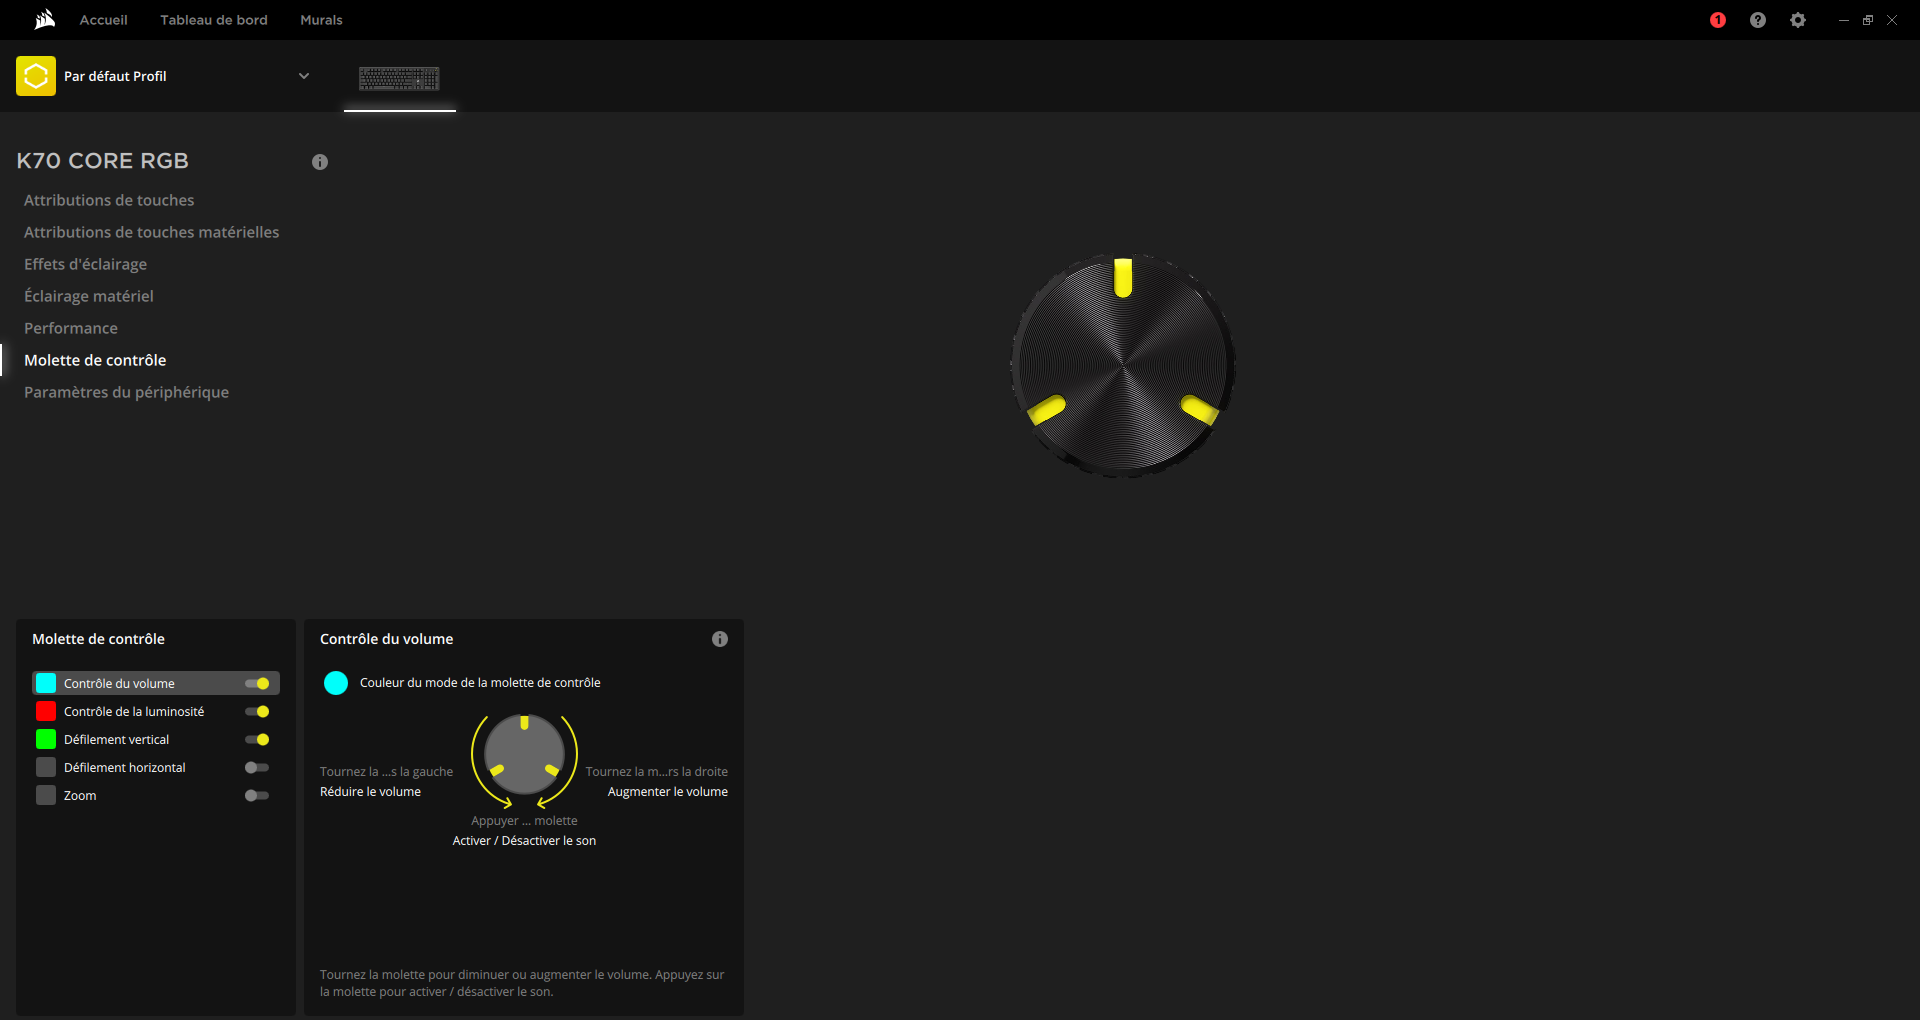Restore down the iCUE window
This screenshot has width=1920, height=1020.
tap(1867, 20)
